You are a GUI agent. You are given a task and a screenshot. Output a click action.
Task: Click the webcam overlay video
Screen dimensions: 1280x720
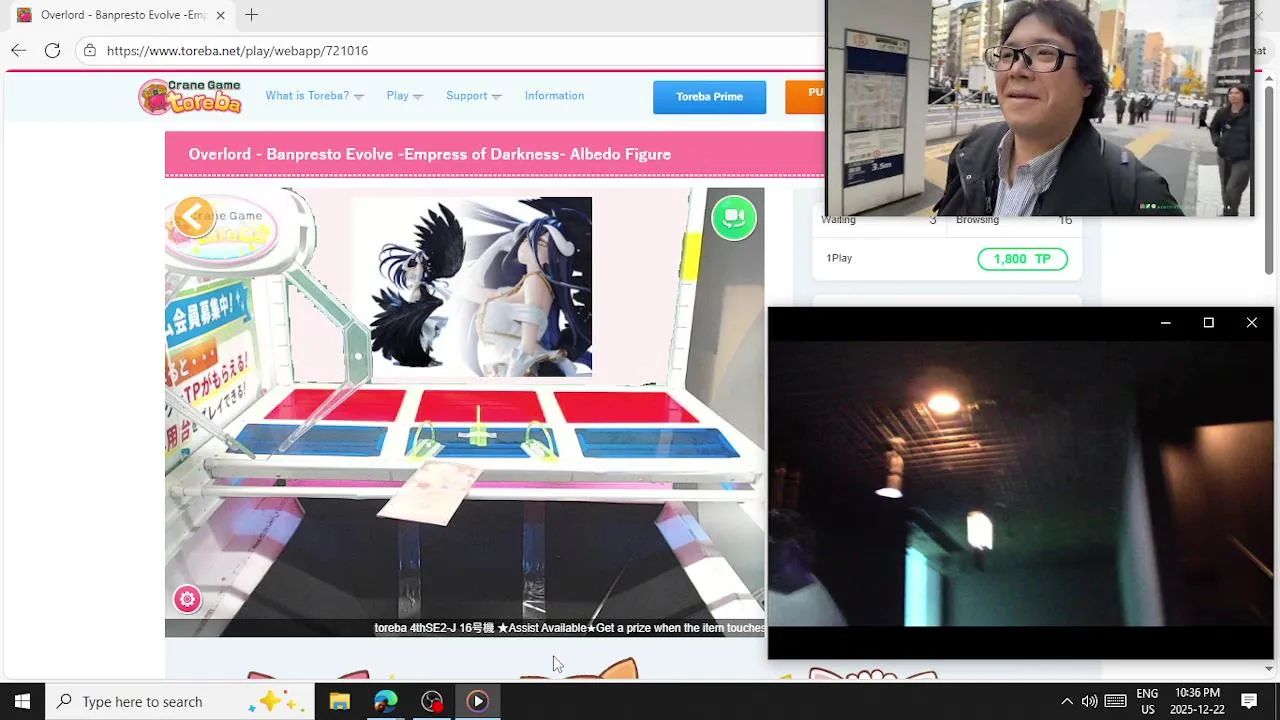point(1039,108)
